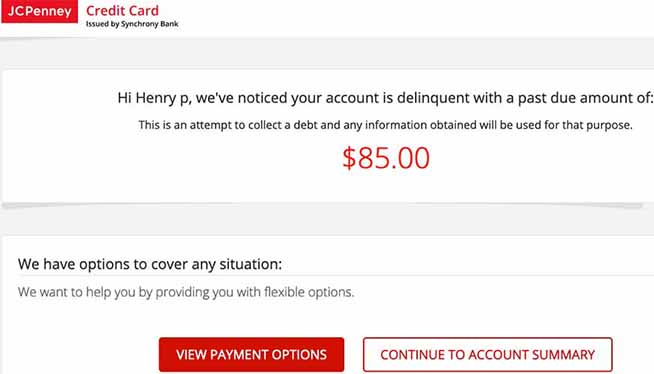Click the gray band below the header
The image size is (654, 374).
tap(327, 53)
